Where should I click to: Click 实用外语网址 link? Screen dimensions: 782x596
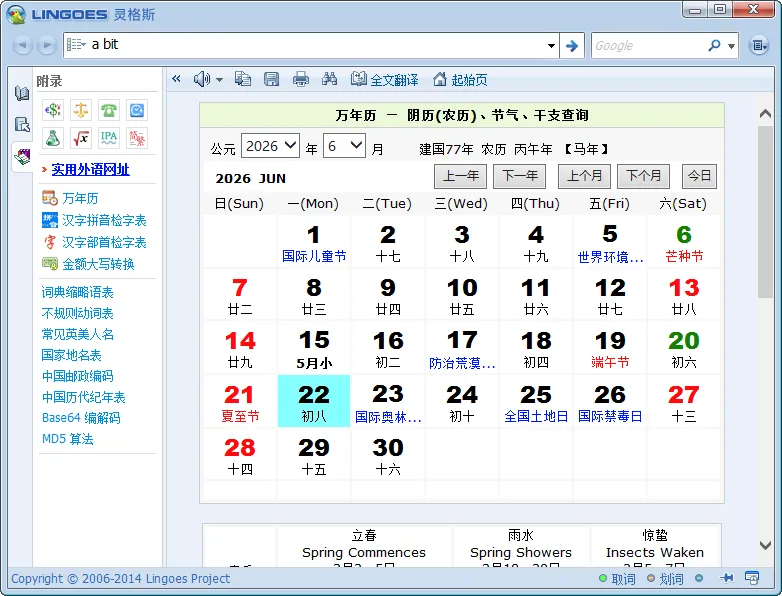coord(90,170)
